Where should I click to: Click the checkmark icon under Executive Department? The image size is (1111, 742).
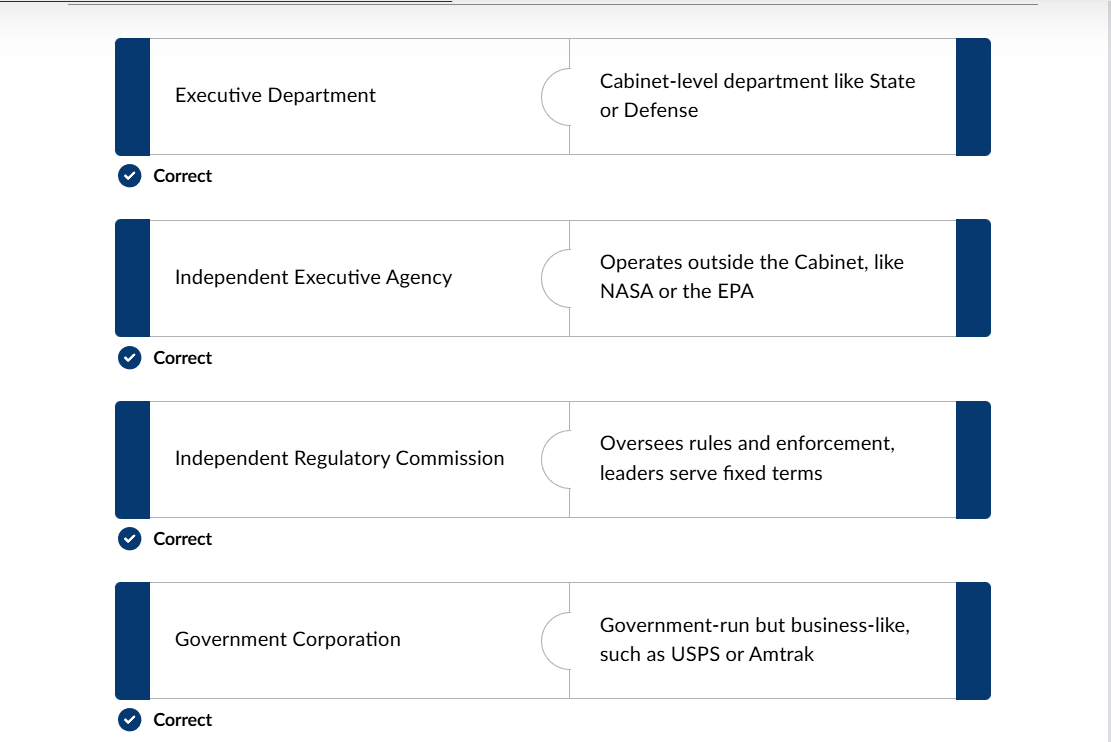pyautogui.click(x=129, y=176)
